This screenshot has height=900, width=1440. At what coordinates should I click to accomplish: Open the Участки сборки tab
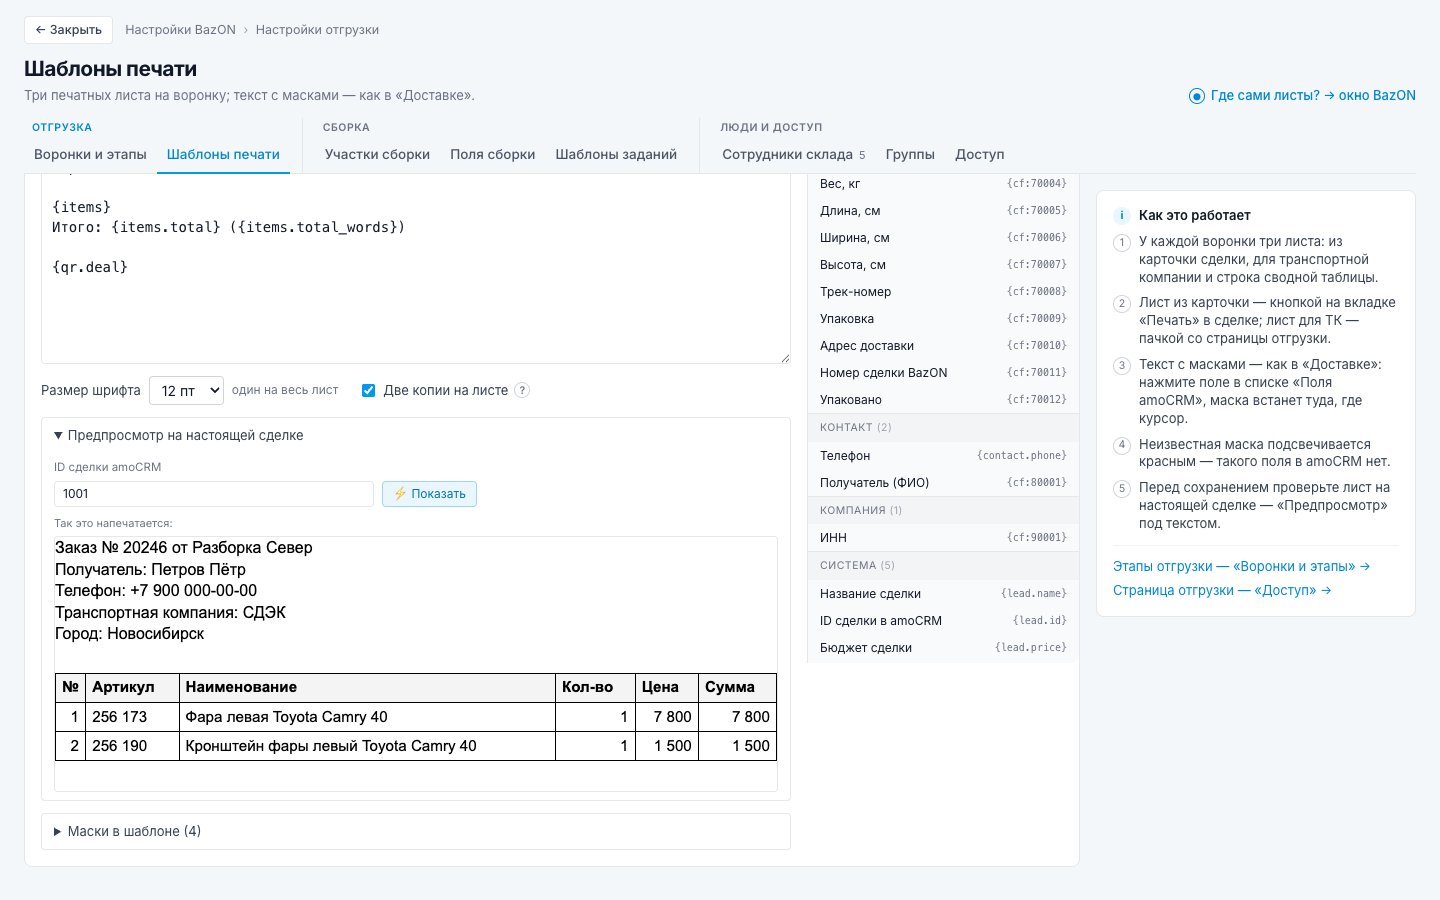pyautogui.click(x=377, y=154)
